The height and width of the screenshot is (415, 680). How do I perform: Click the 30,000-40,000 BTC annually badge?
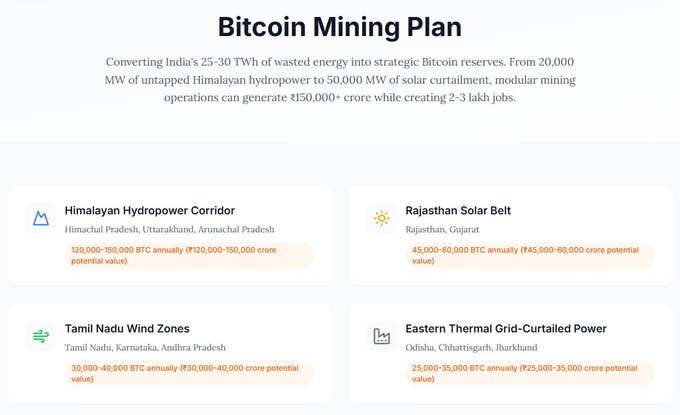tap(189, 373)
